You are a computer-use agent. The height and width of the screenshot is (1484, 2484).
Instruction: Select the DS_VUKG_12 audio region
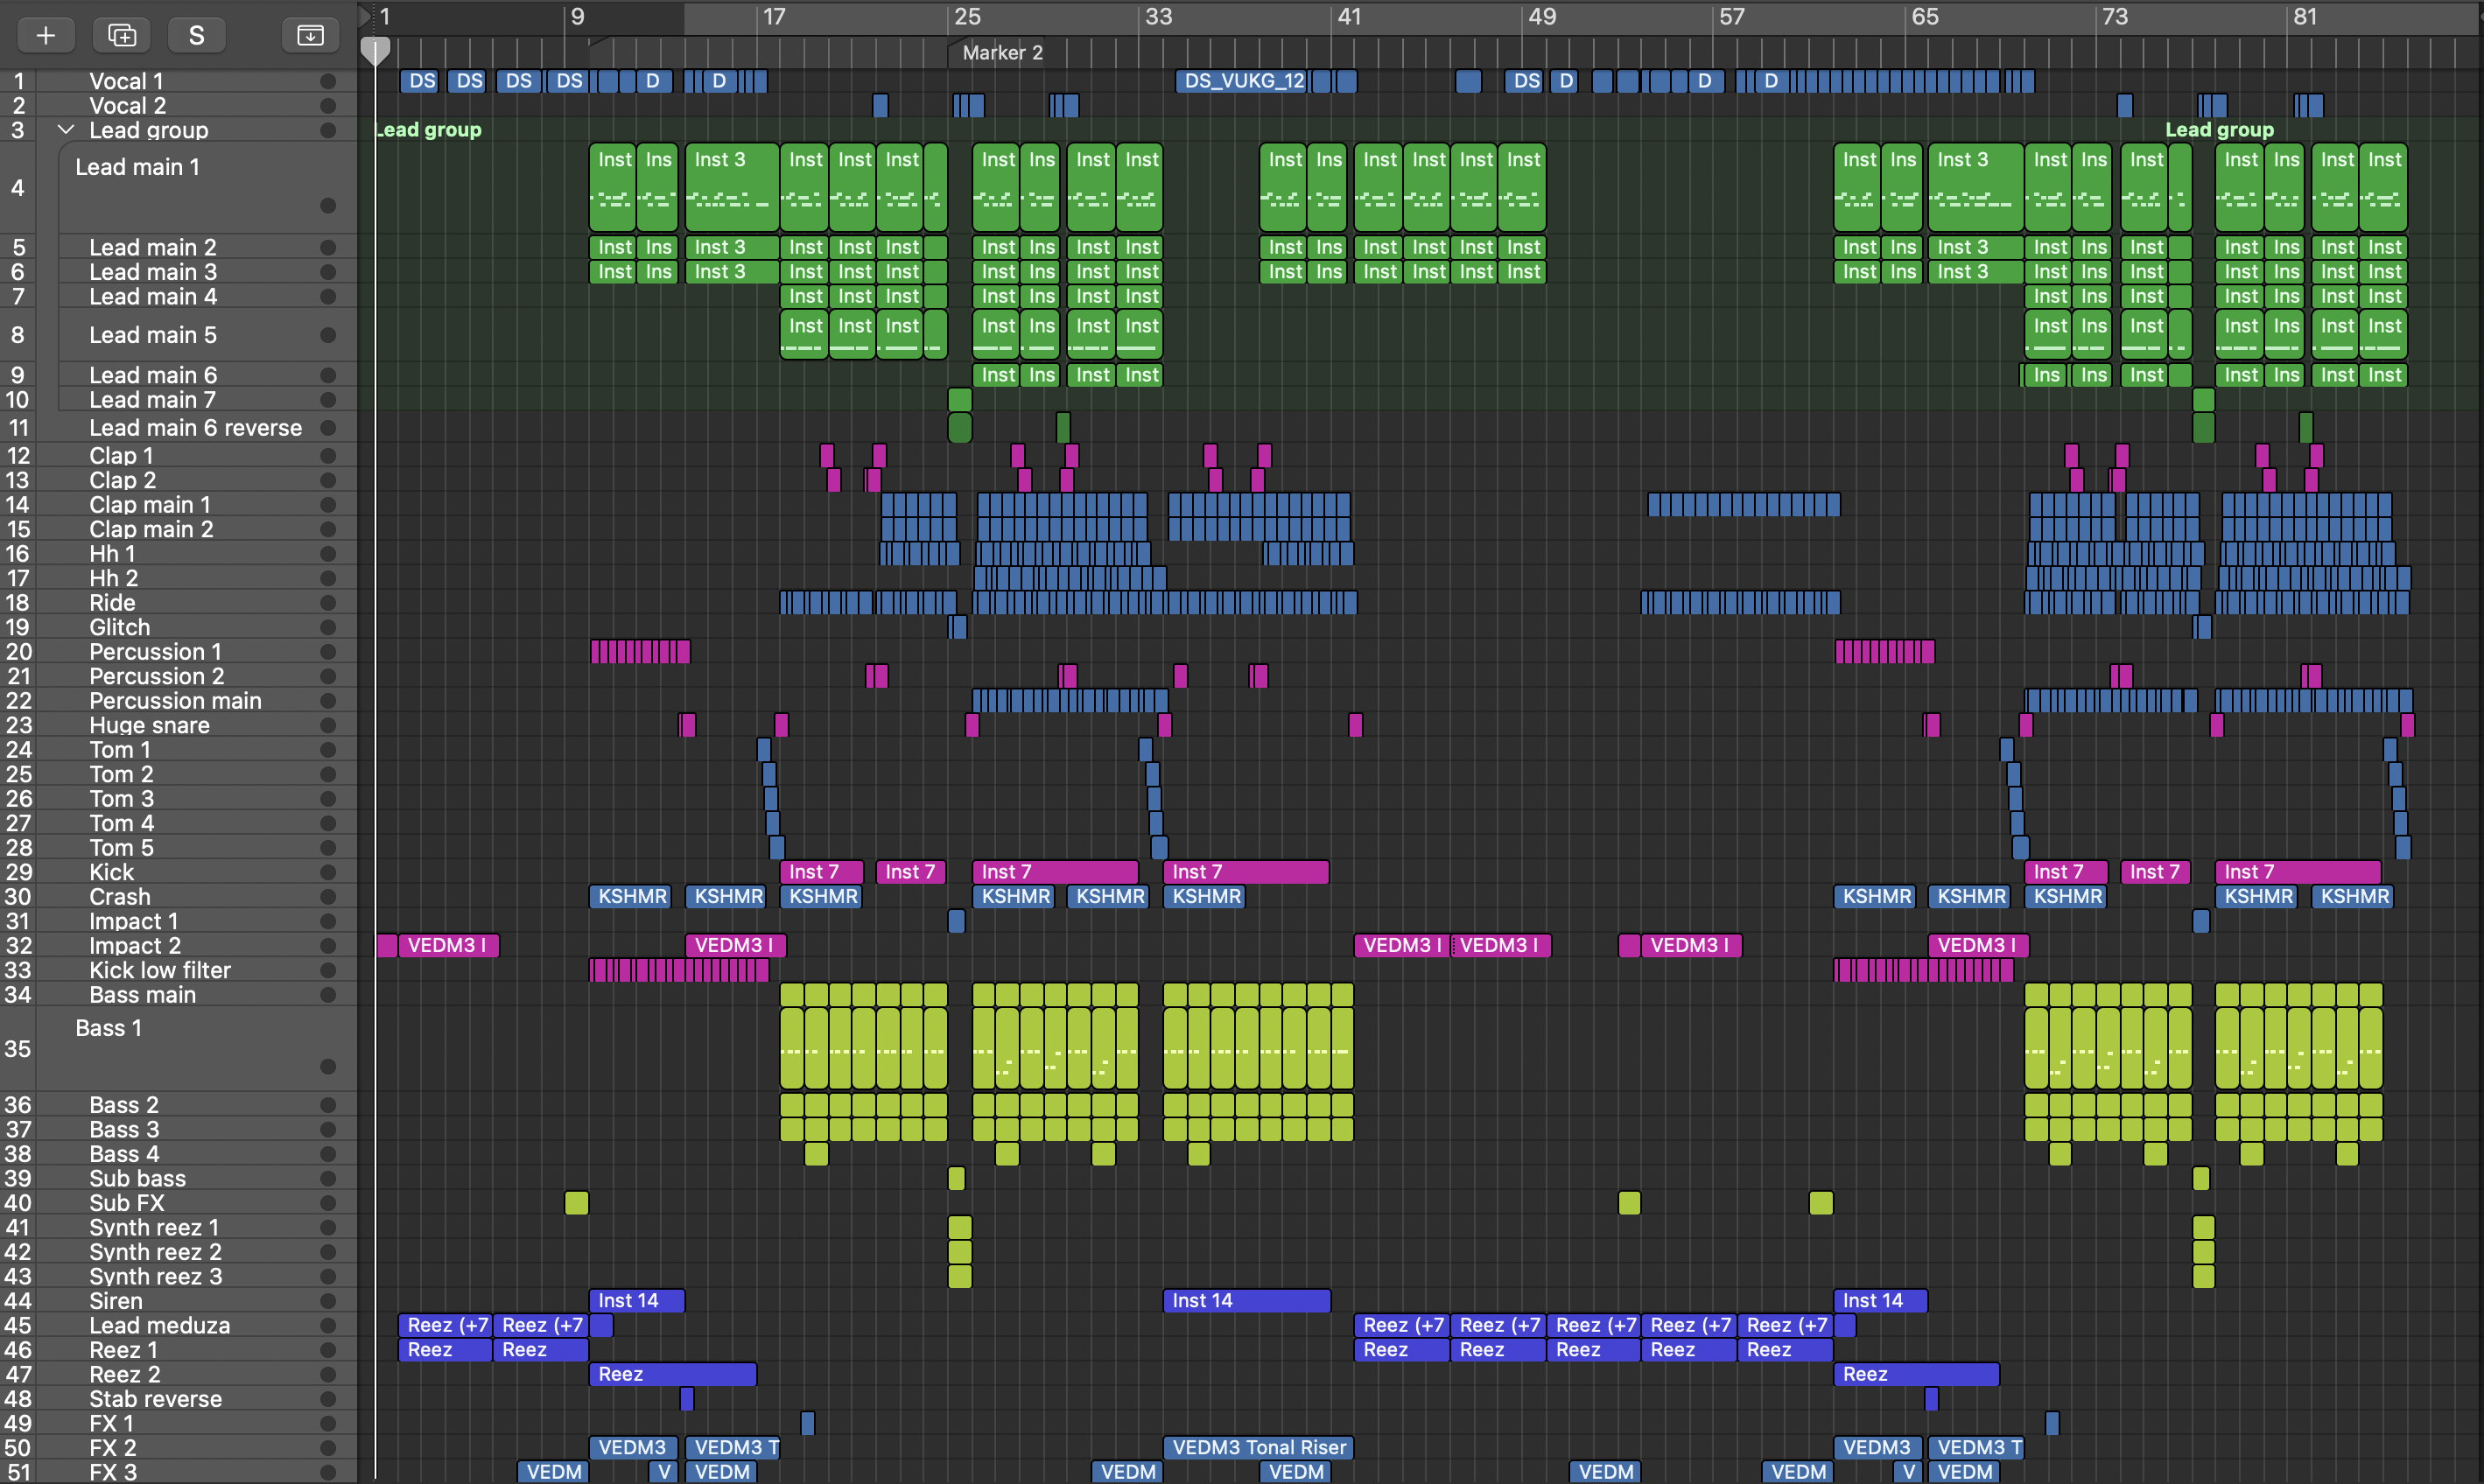coord(1242,81)
